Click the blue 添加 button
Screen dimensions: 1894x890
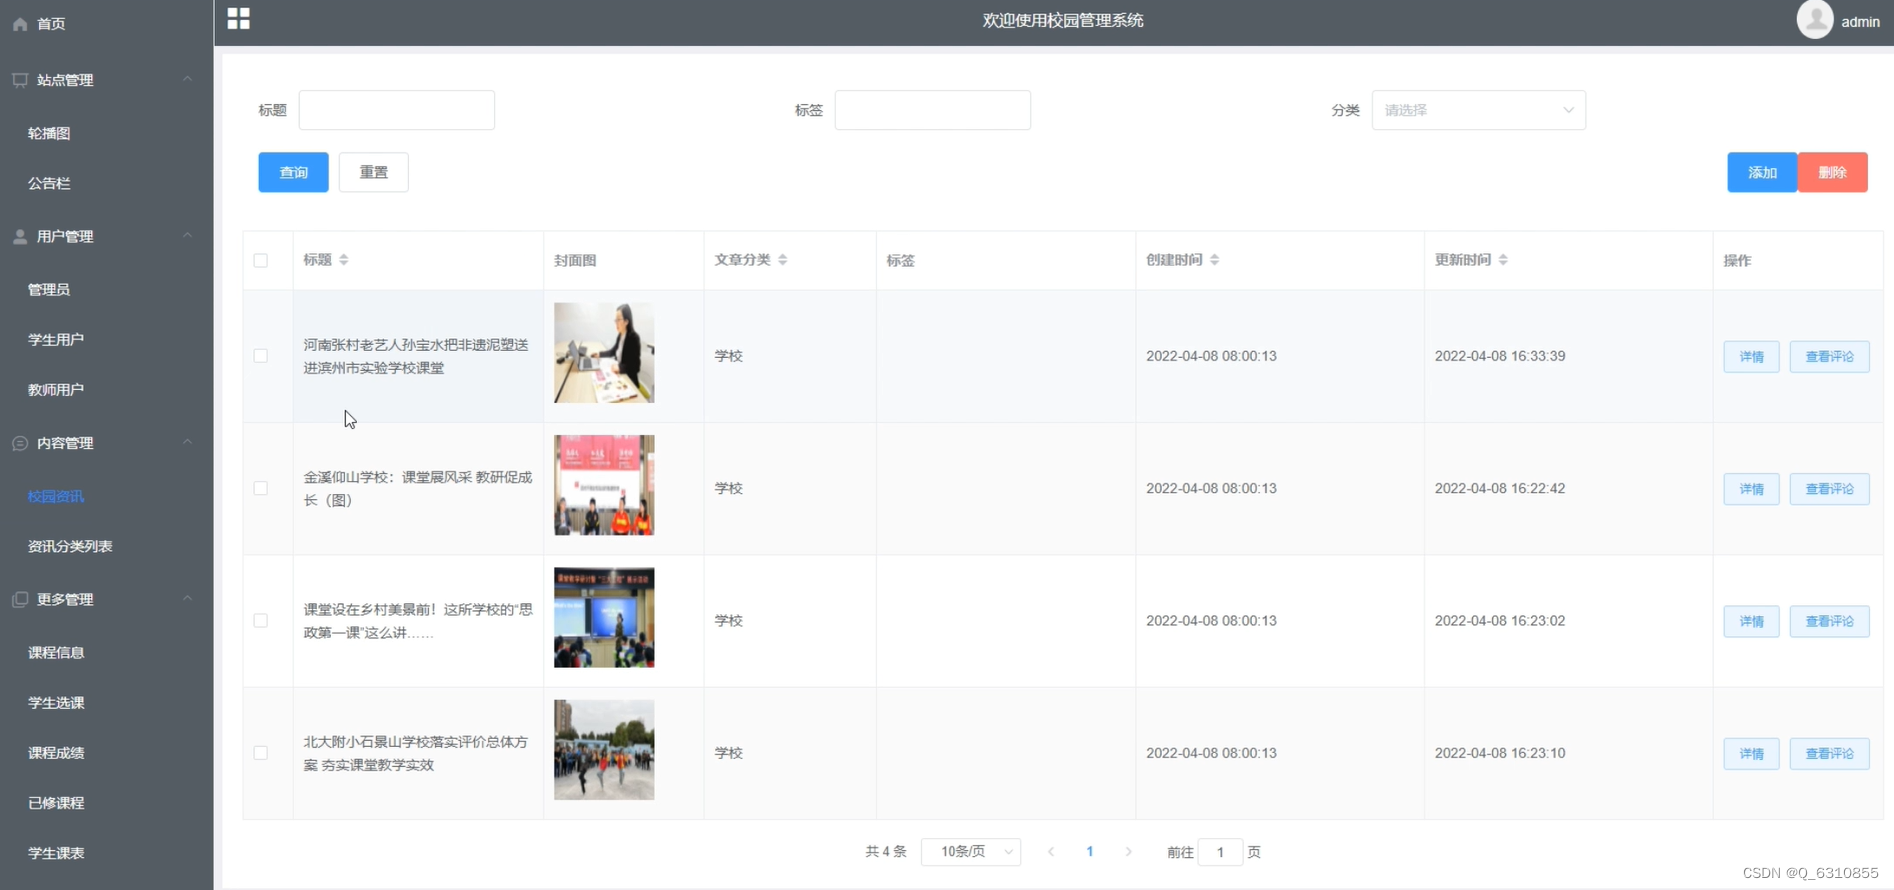1762,172
